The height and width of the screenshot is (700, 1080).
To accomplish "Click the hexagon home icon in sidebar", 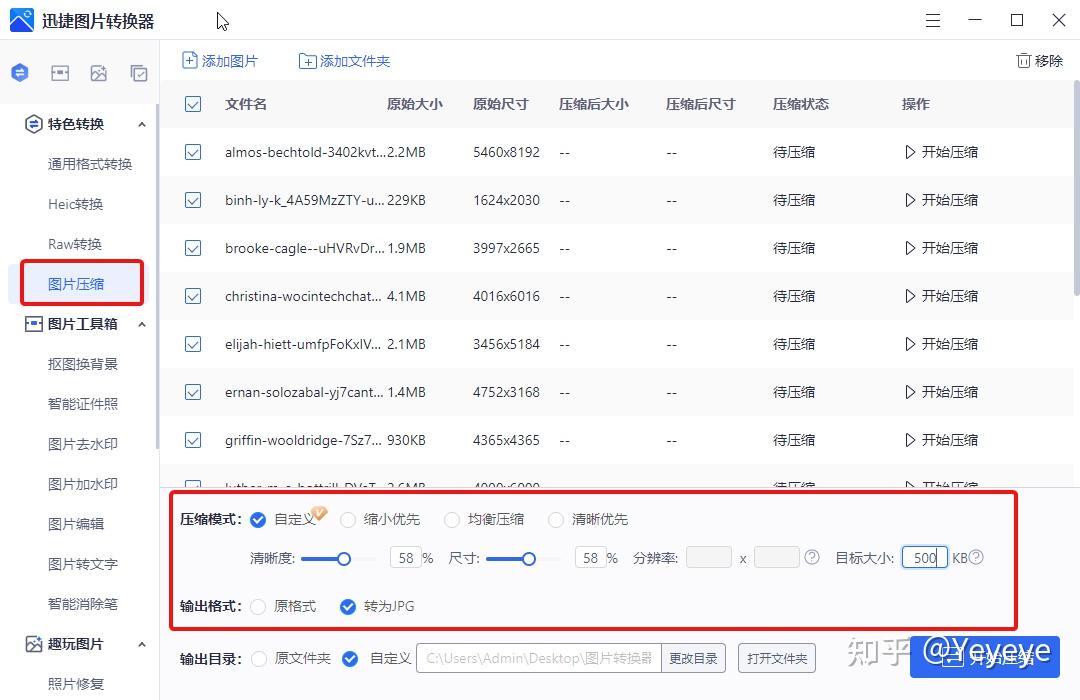I will tap(20, 72).
